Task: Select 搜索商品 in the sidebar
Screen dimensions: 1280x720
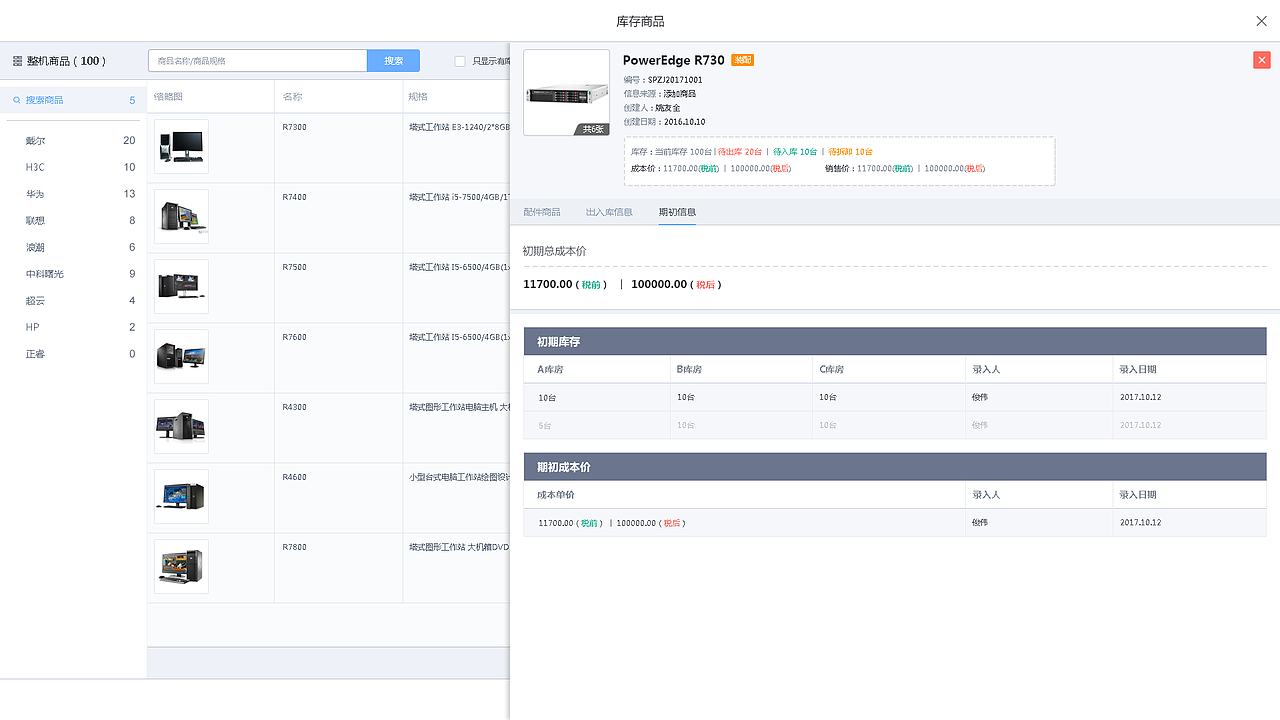Action: 73,100
